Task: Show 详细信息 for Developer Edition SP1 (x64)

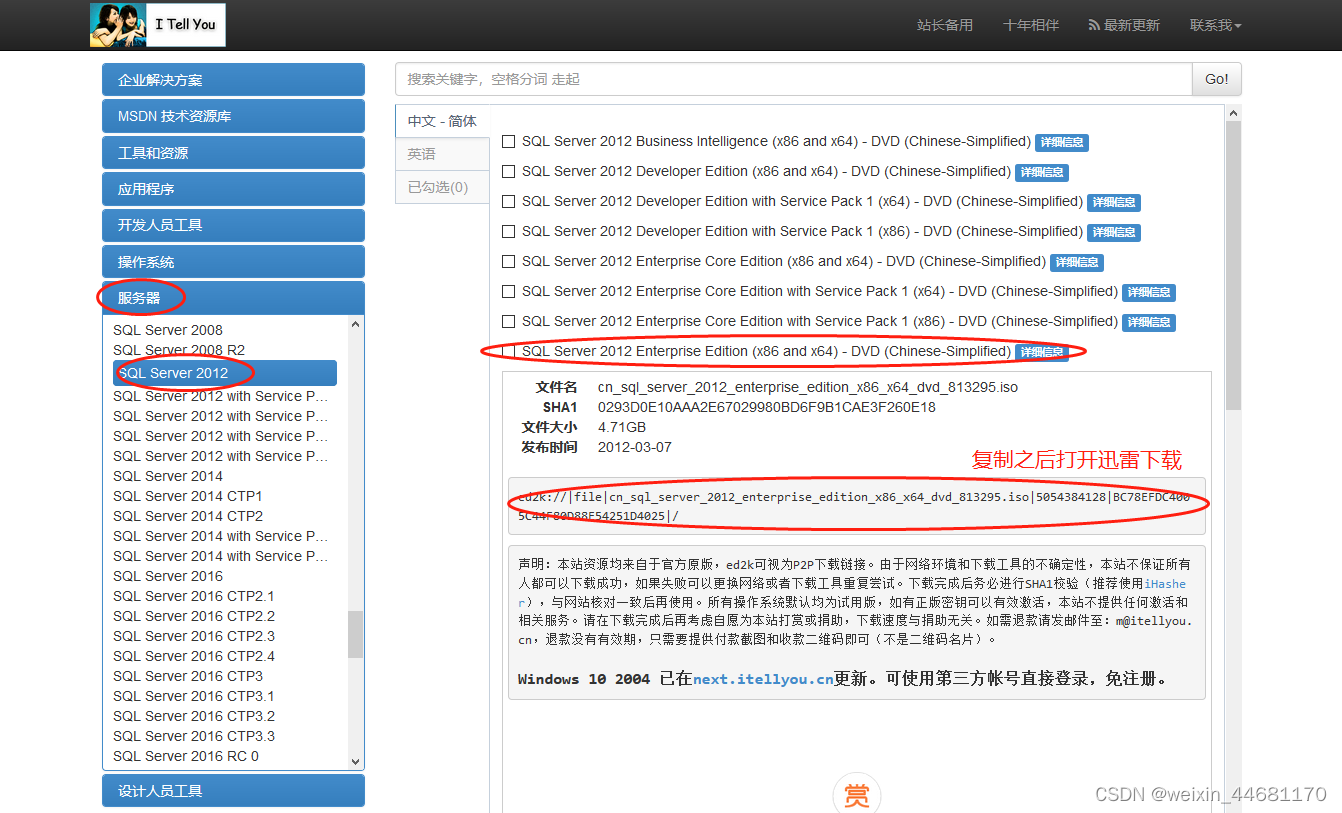Action: pos(1113,202)
